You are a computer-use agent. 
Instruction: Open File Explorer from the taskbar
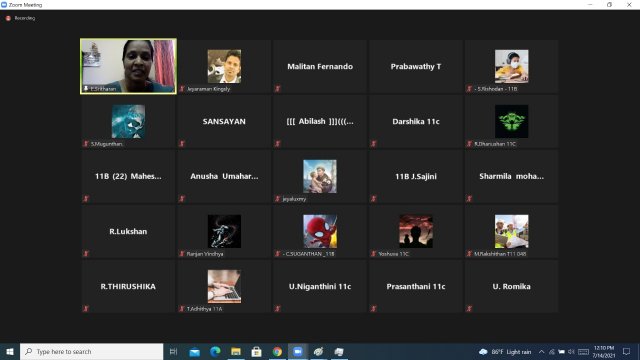tap(236, 351)
